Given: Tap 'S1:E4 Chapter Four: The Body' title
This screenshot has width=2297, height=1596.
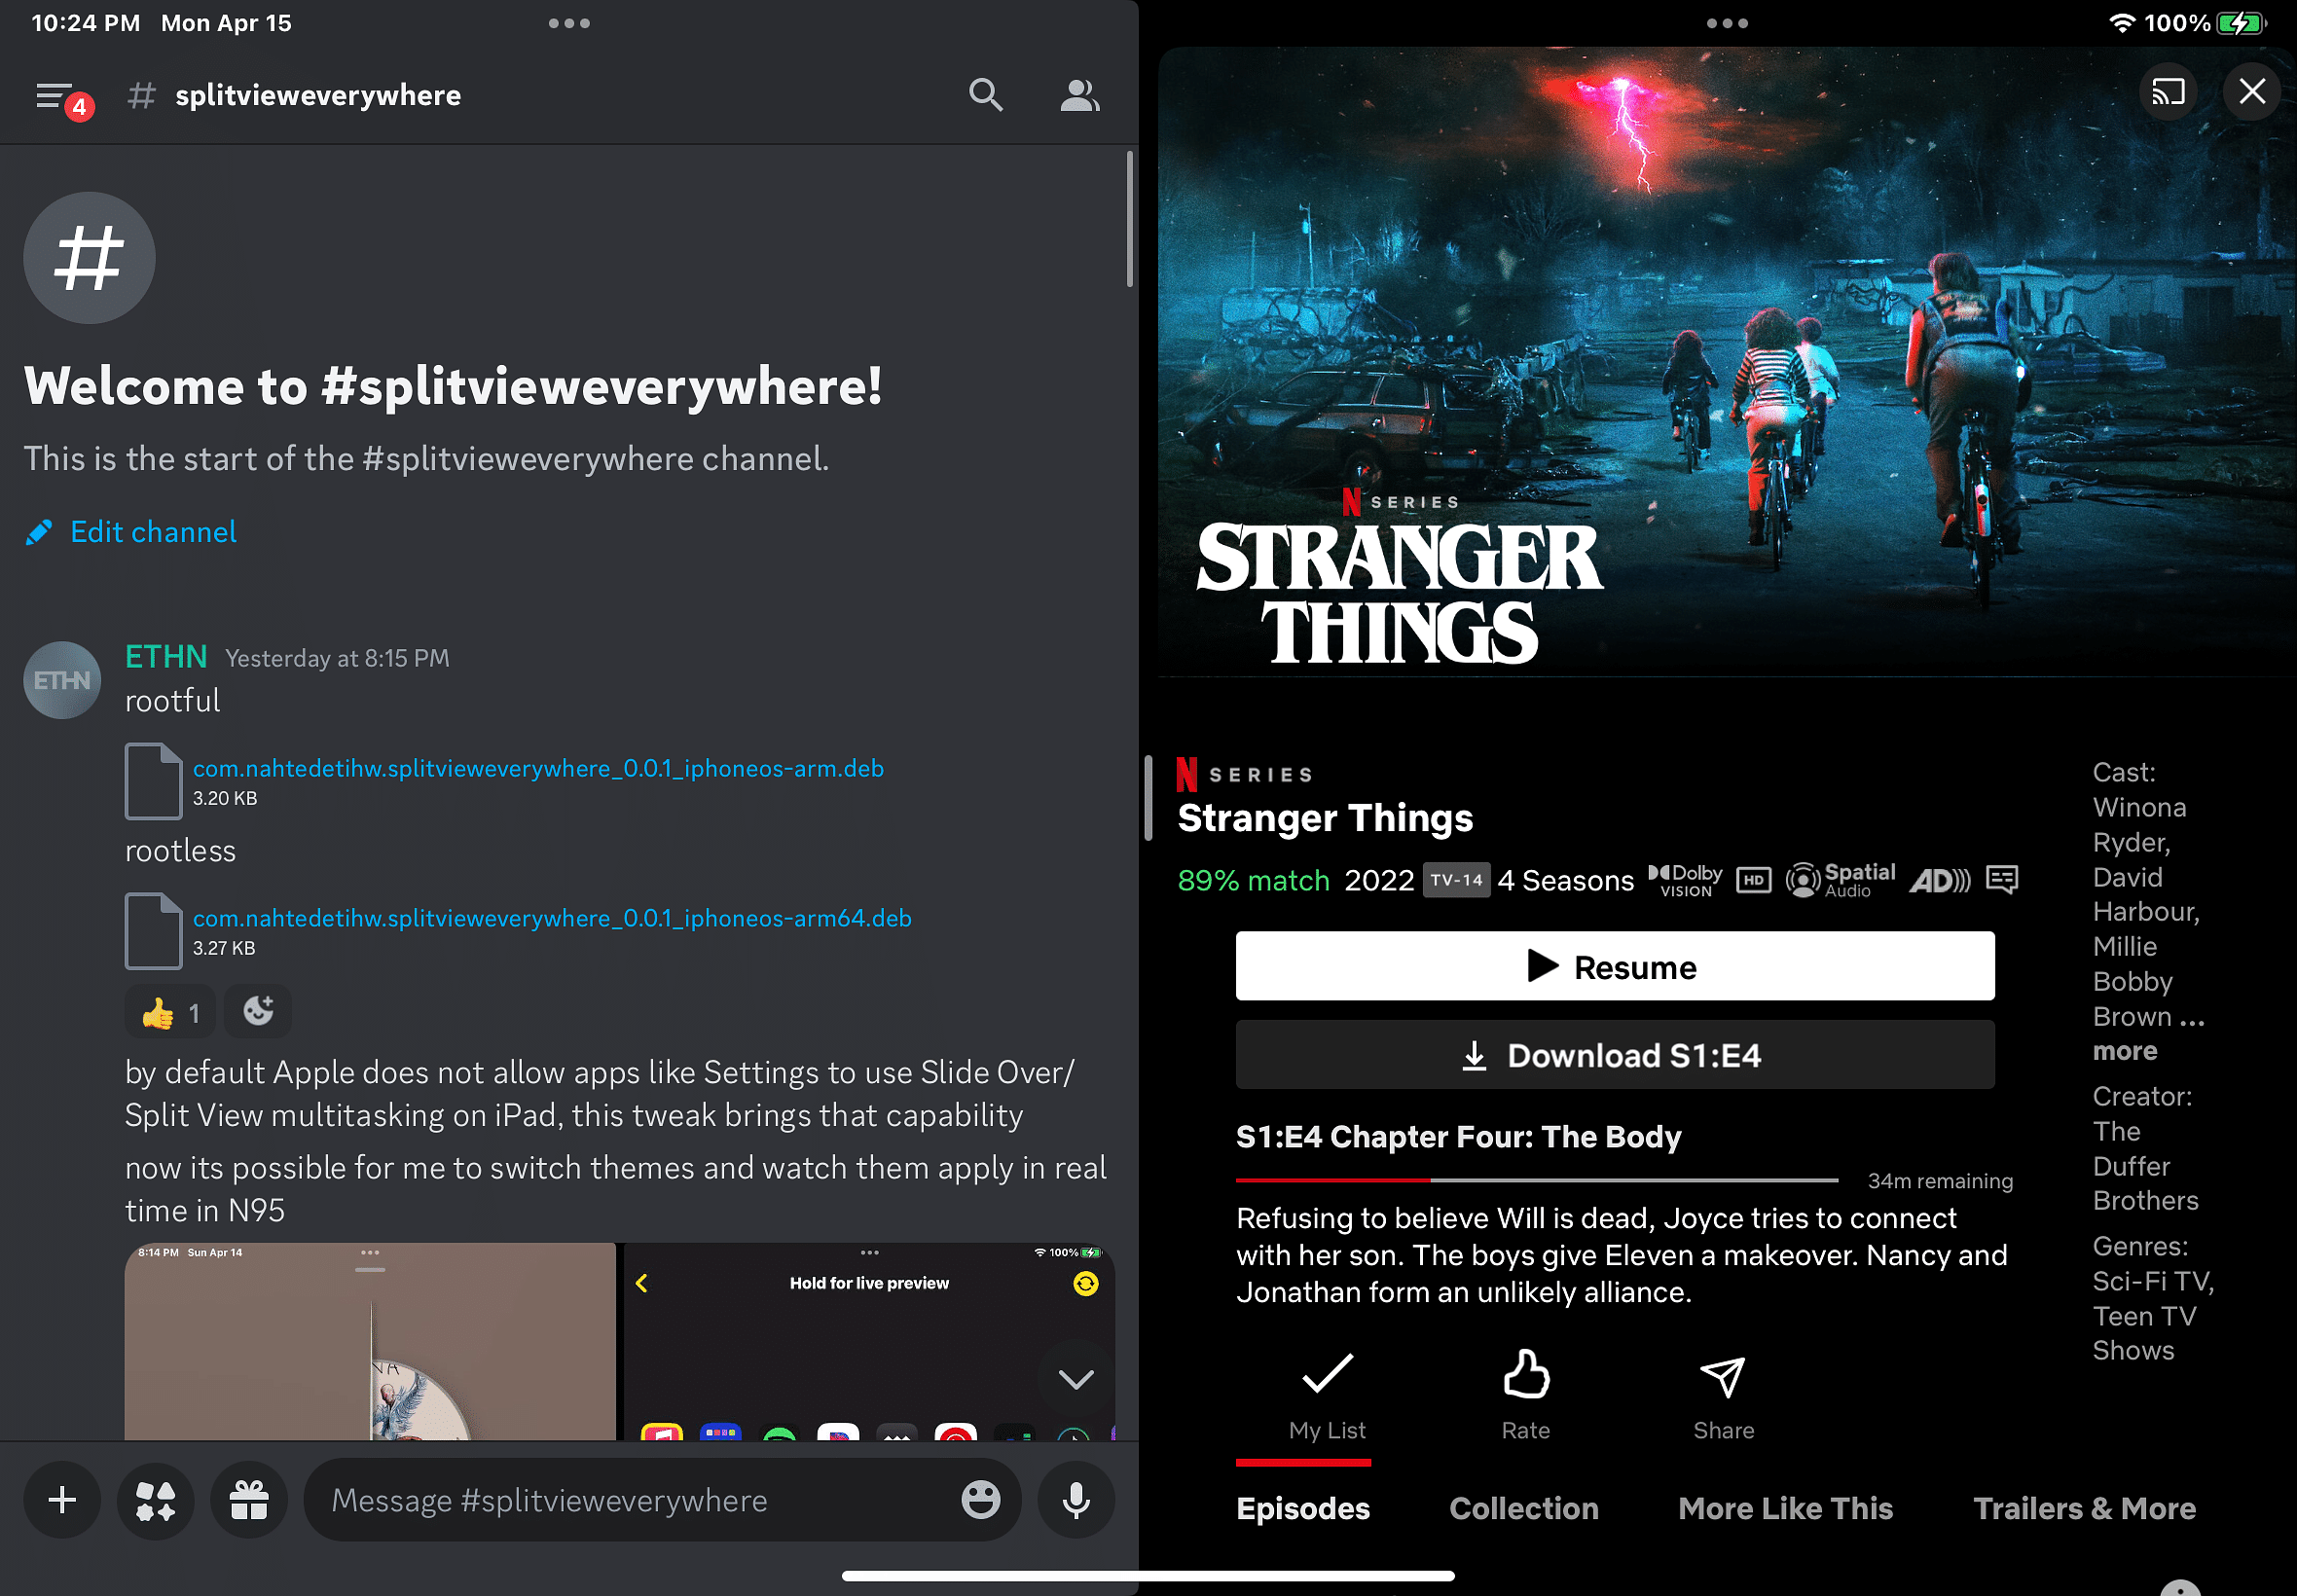Looking at the screenshot, I should [1458, 1137].
